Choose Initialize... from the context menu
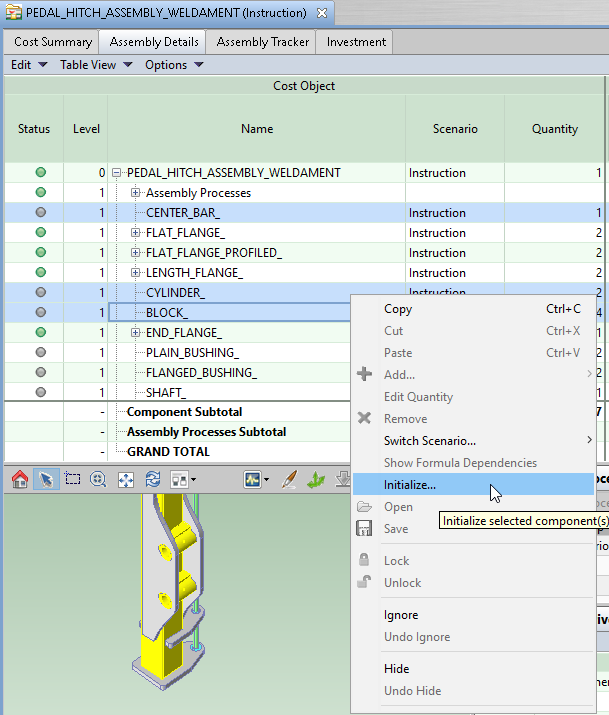 [410, 485]
